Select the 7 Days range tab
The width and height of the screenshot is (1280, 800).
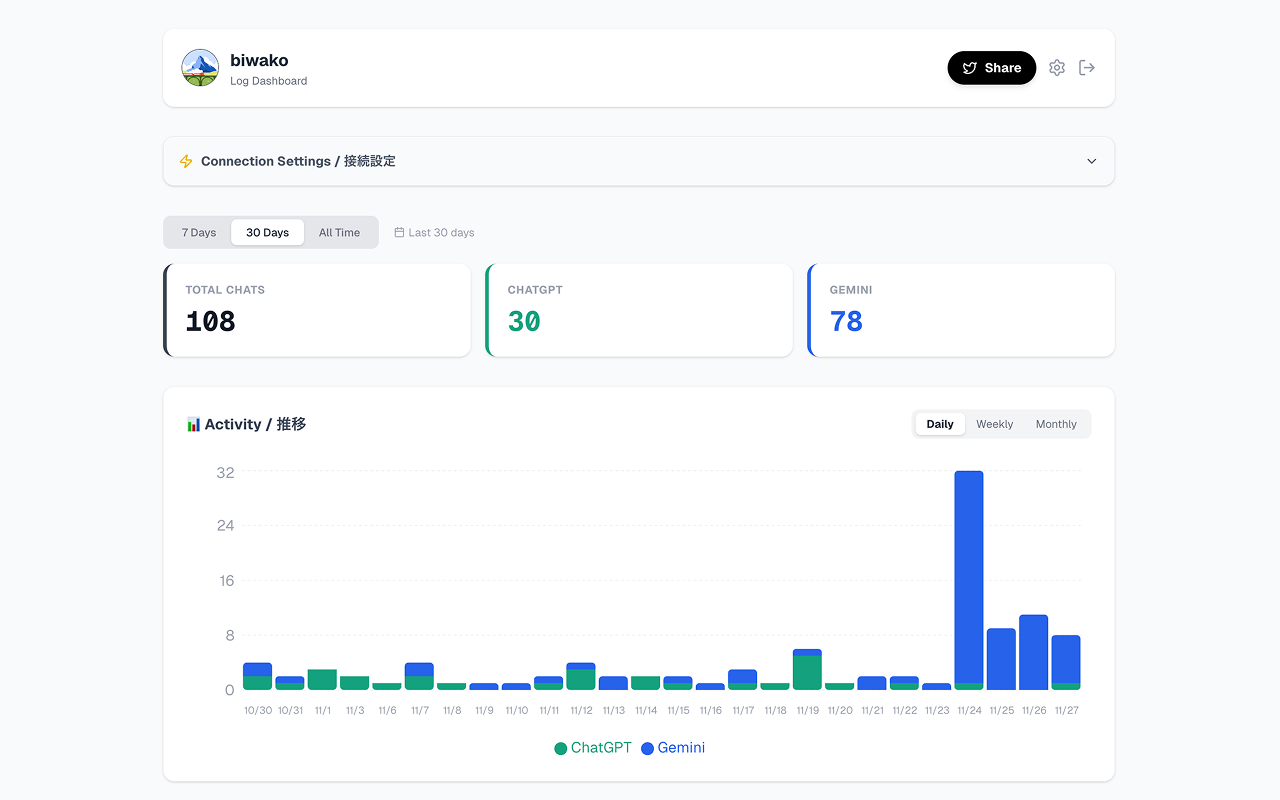[199, 232]
